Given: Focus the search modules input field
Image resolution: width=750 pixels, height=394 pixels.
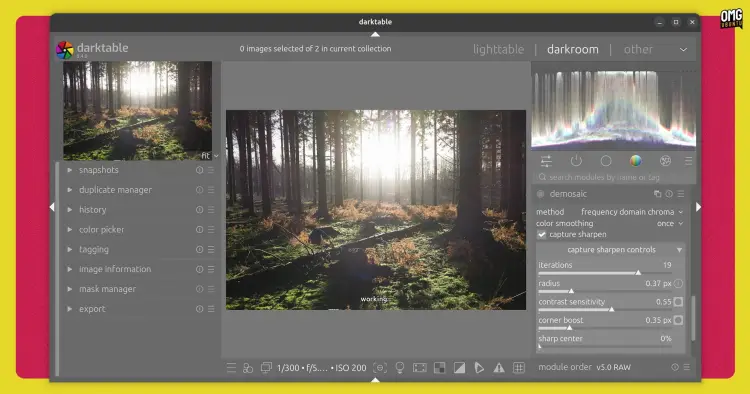Looking at the screenshot, I should [x=614, y=177].
